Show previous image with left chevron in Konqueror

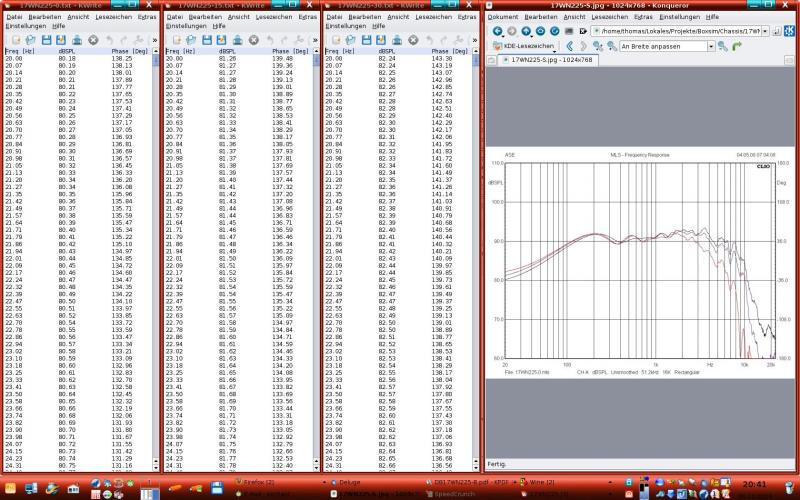click(570, 46)
